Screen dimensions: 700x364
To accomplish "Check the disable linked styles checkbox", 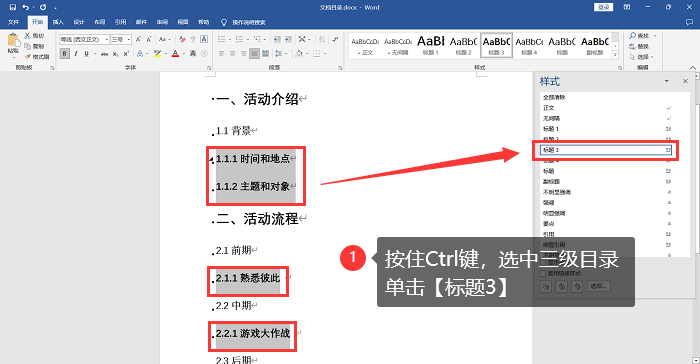I will pyautogui.click(x=543, y=273).
